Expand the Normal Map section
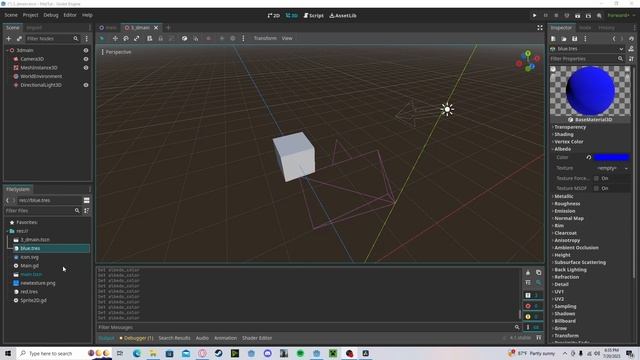The width and height of the screenshot is (640, 360). [569, 218]
